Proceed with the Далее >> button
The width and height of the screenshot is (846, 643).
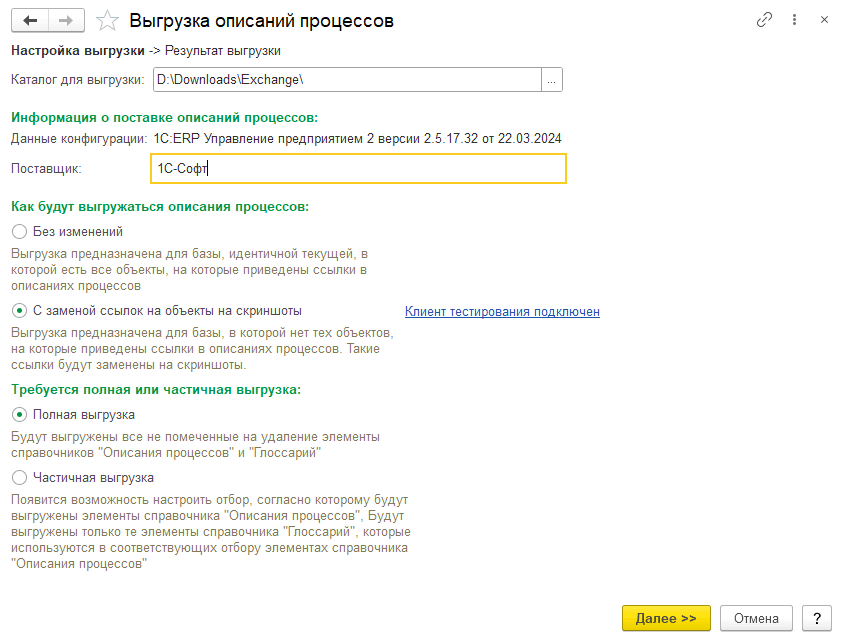[x=666, y=618]
